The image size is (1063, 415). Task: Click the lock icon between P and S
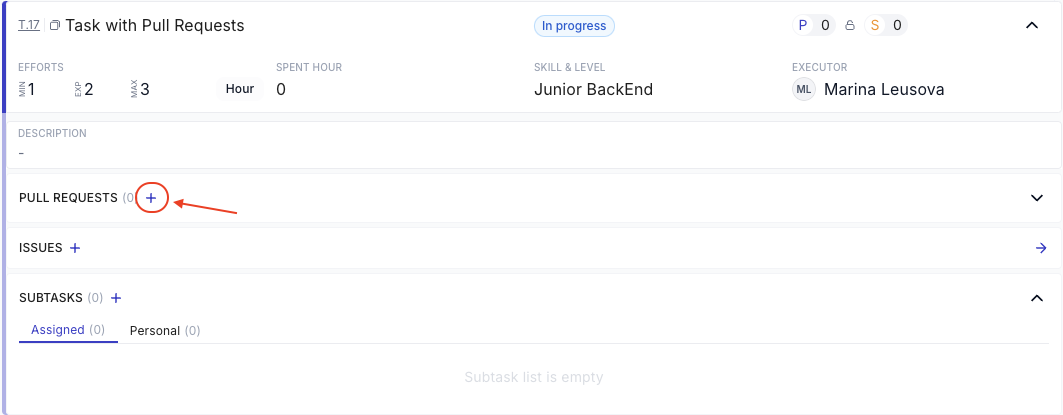pos(849,26)
